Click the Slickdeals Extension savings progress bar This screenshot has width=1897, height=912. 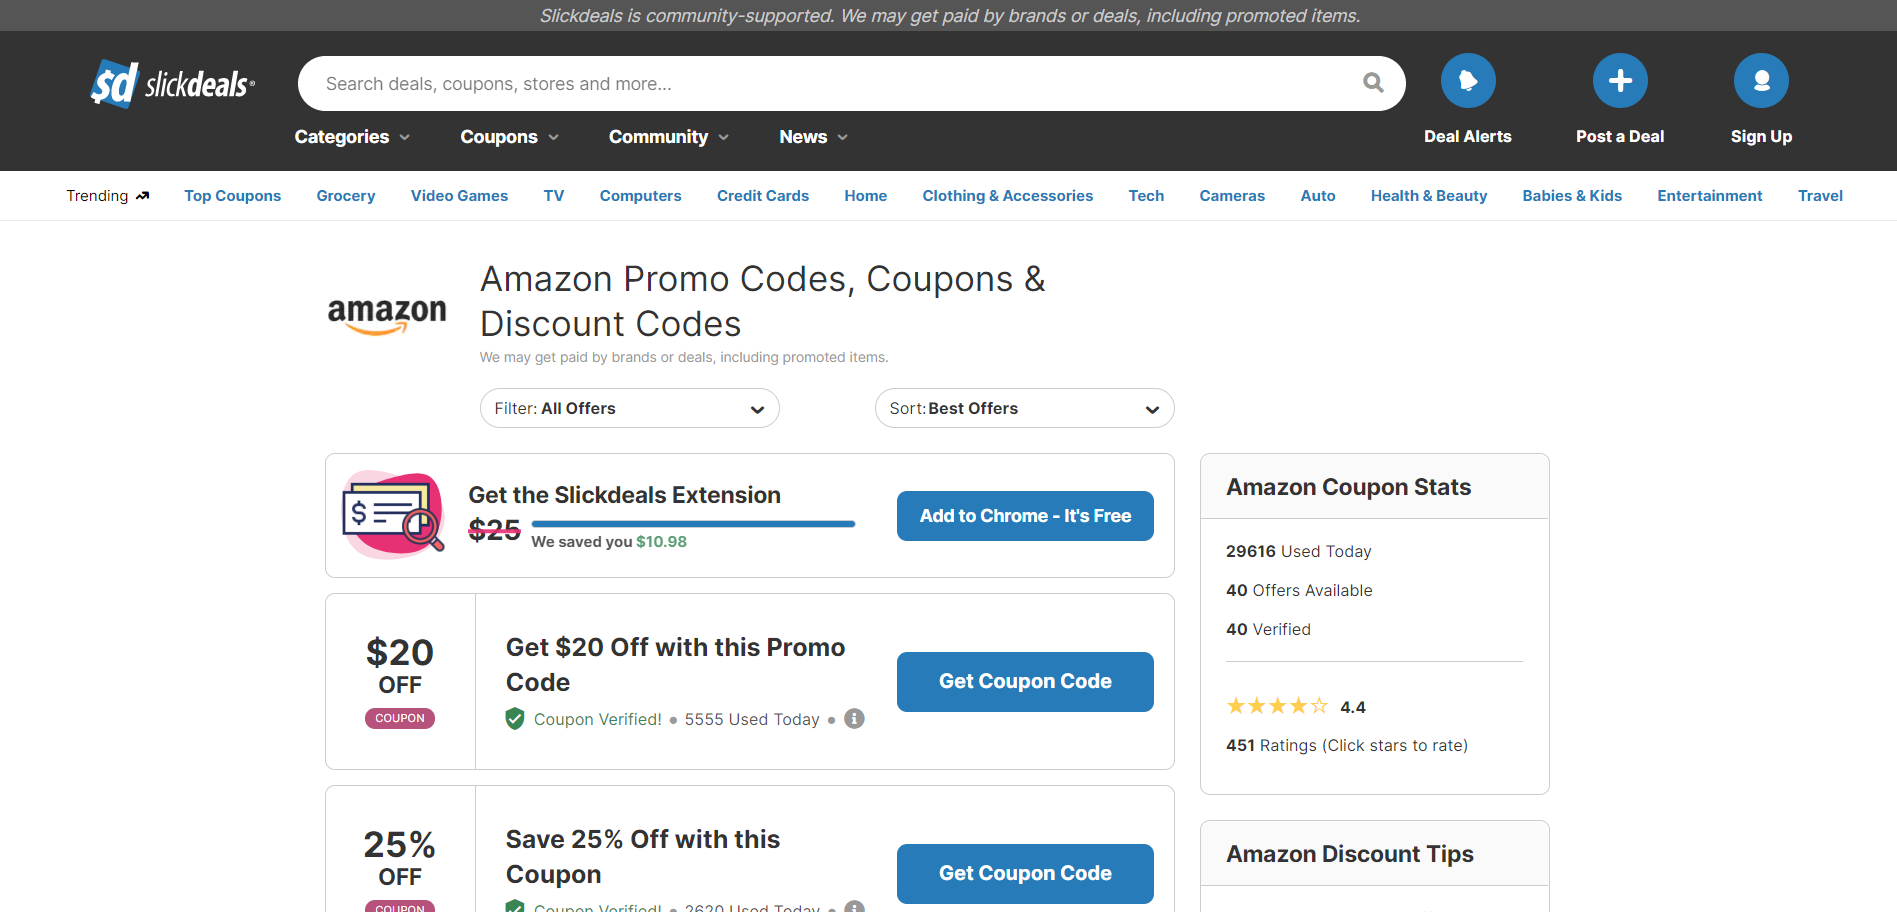(693, 523)
